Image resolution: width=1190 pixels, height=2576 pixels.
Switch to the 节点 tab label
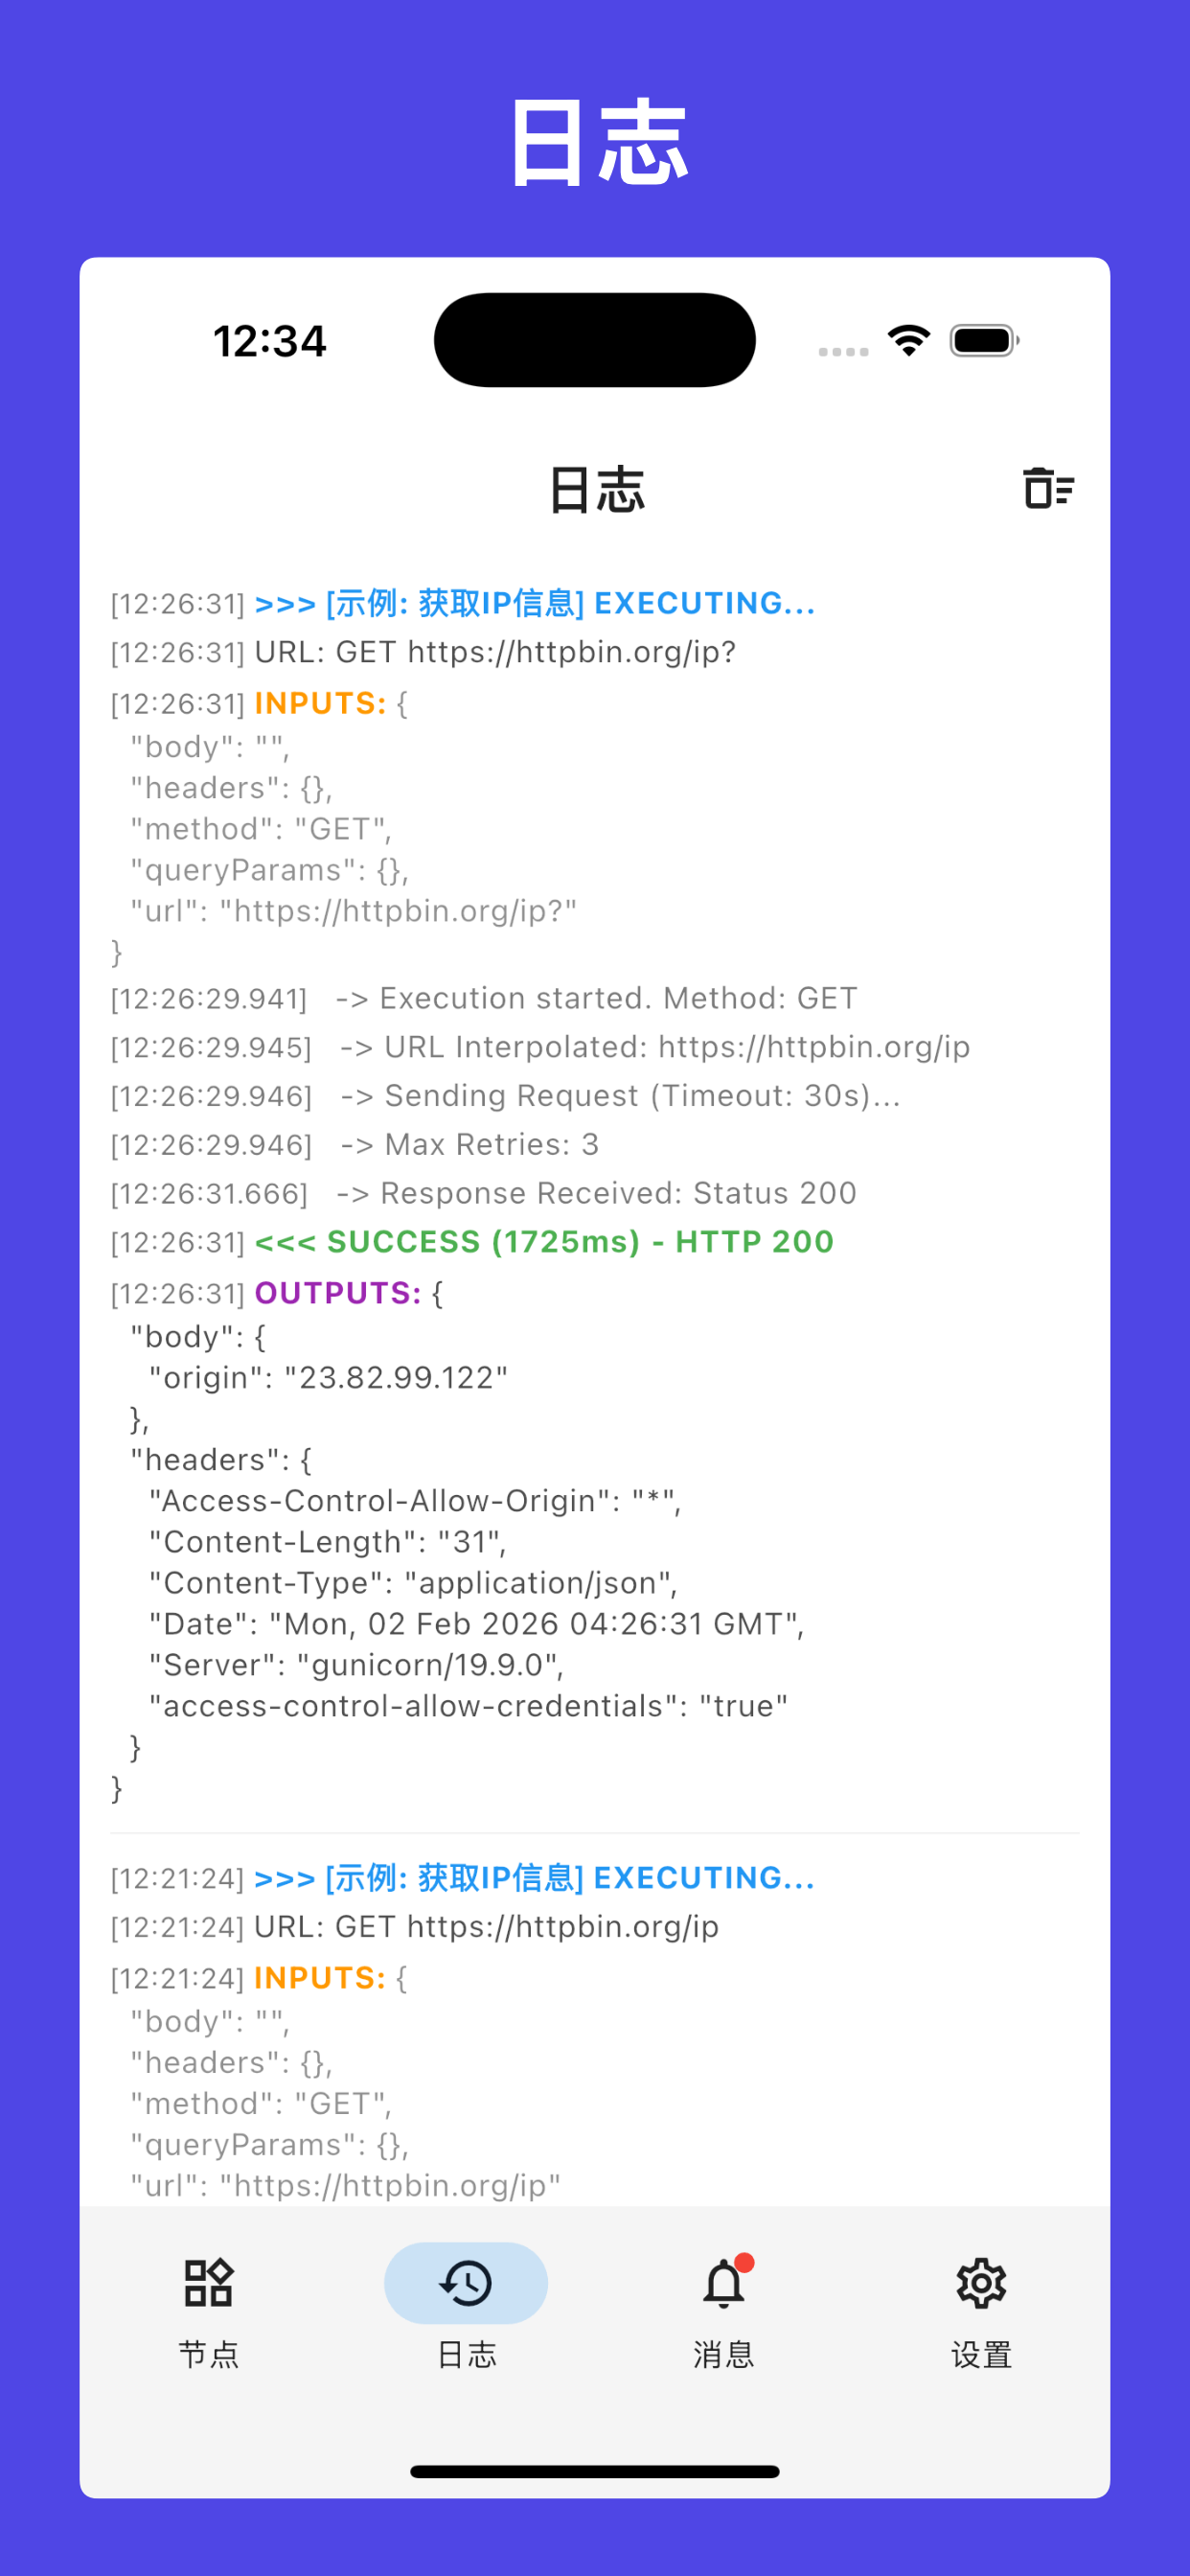209,2355
